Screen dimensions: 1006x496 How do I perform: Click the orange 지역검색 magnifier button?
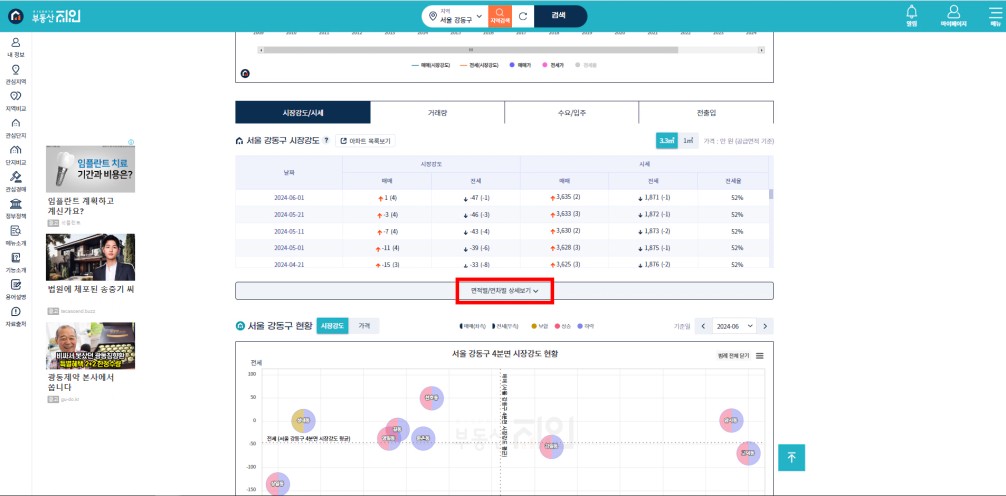(500, 16)
